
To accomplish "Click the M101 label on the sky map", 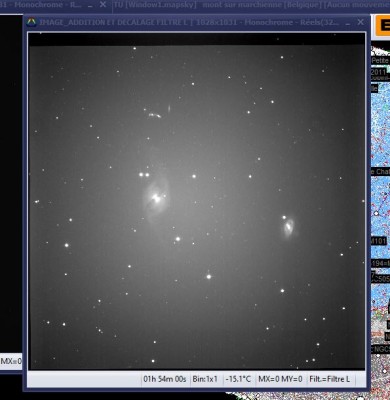I will point(379,241).
